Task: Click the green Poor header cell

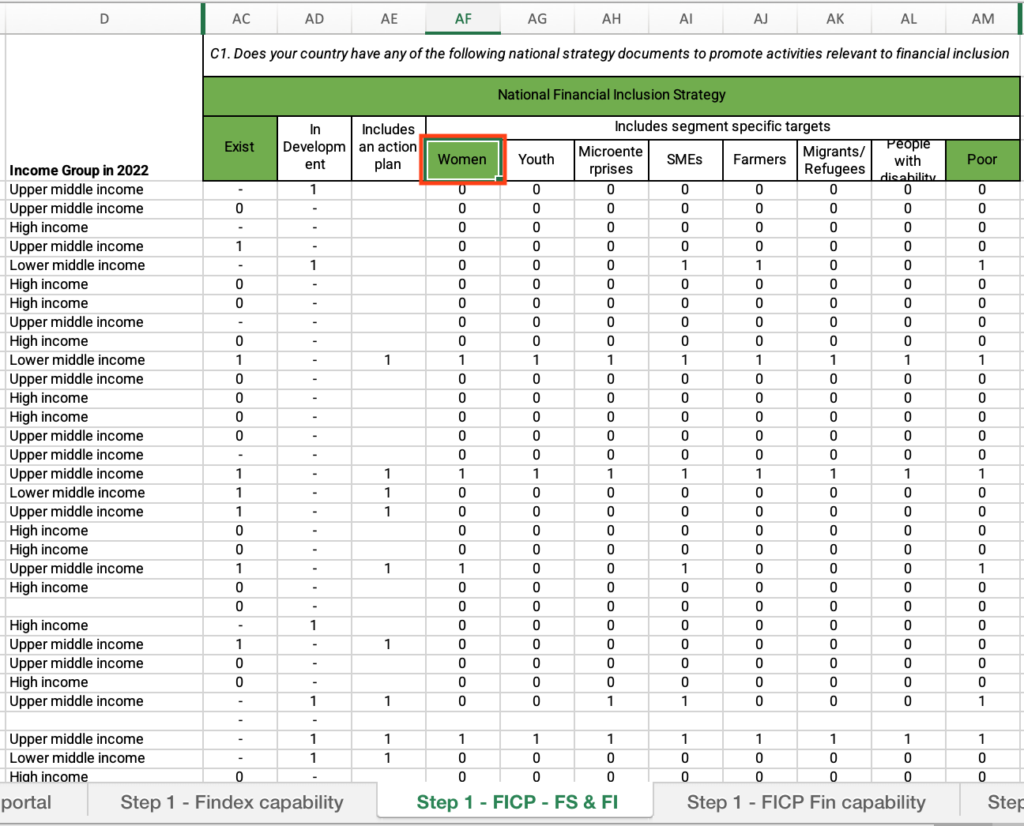Action: pyautogui.click(x=982, y=160)
